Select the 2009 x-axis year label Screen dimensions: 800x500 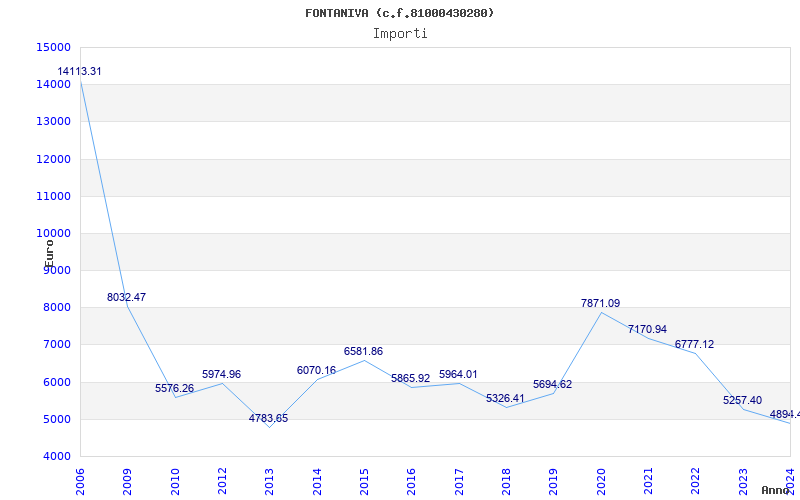pyautogui.click(x=128, y=481)
